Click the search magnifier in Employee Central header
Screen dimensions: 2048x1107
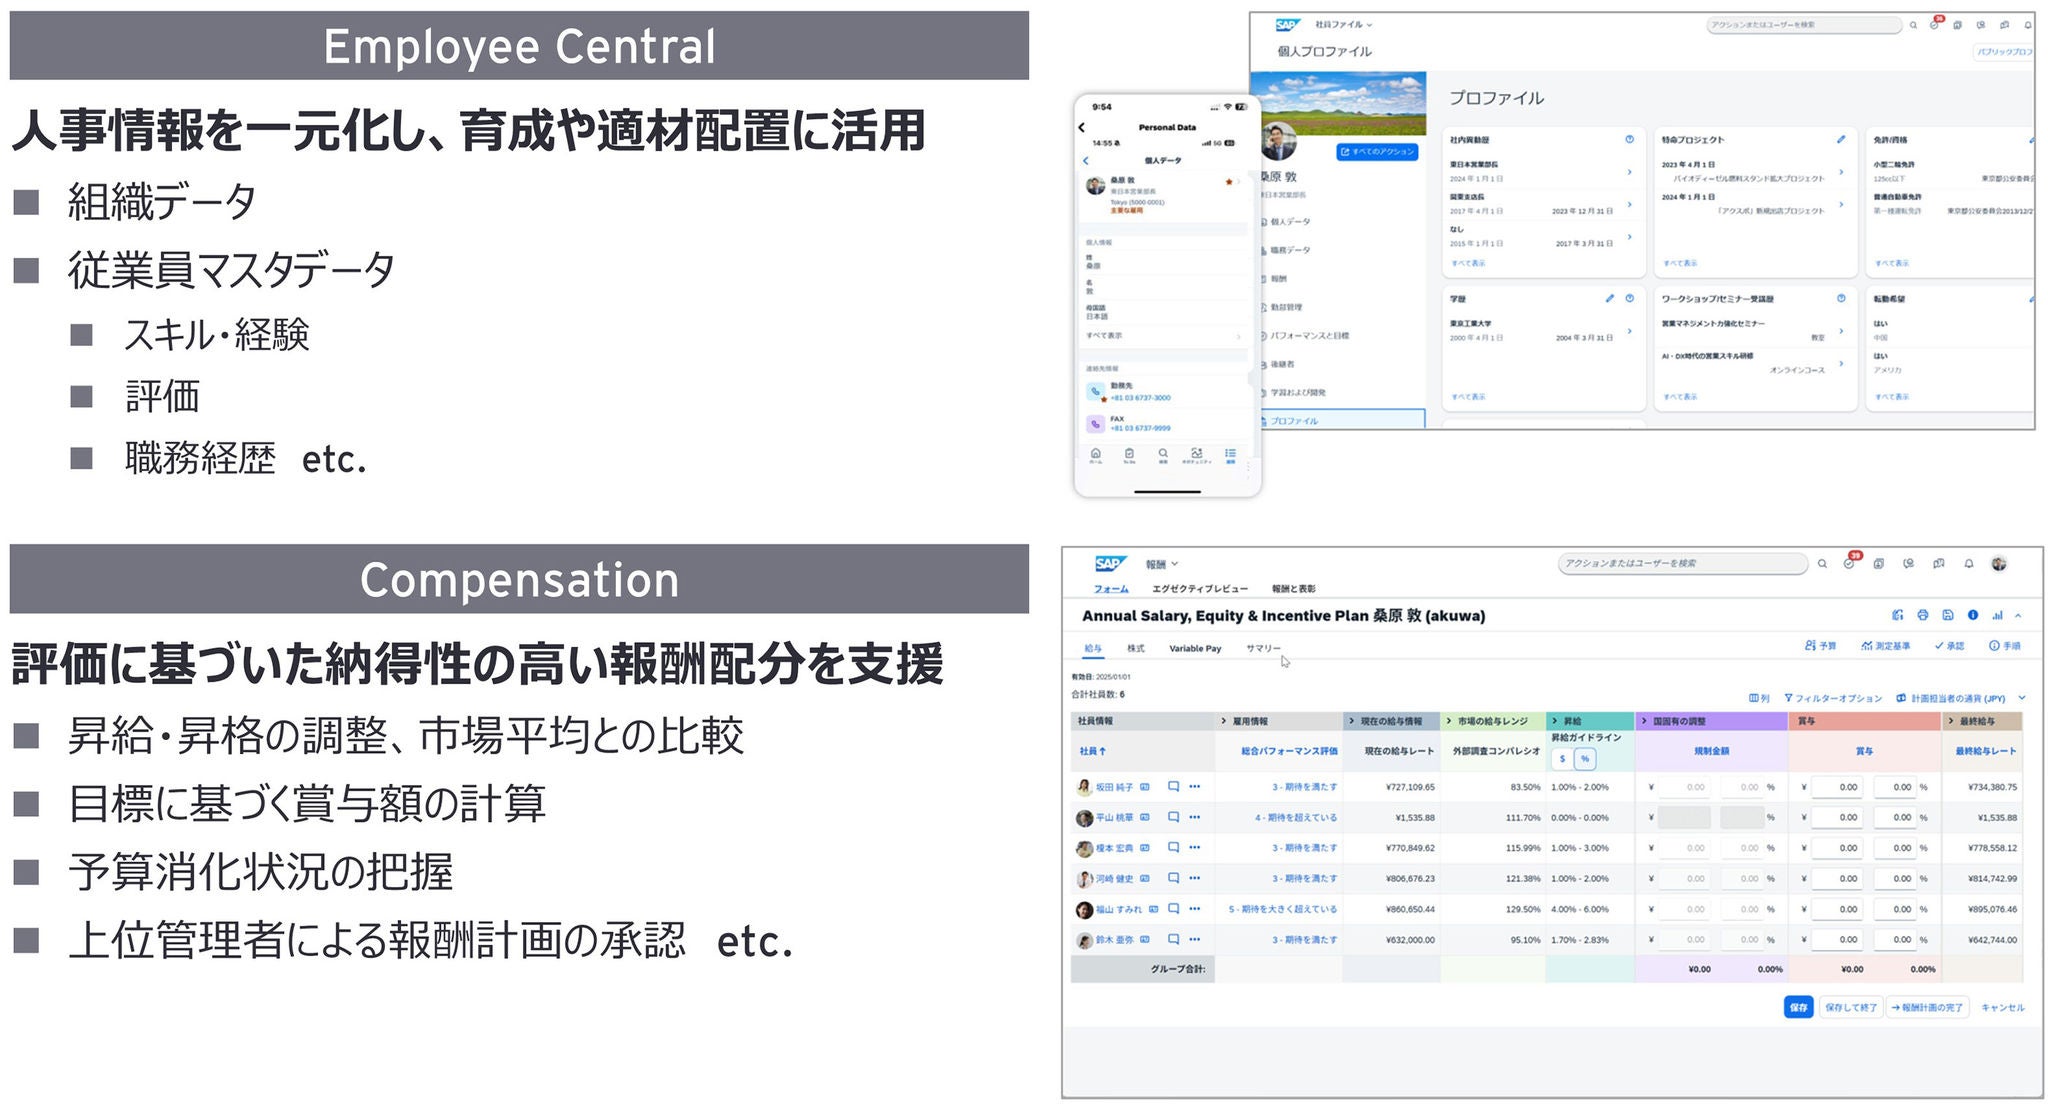tap(1913, 25)
